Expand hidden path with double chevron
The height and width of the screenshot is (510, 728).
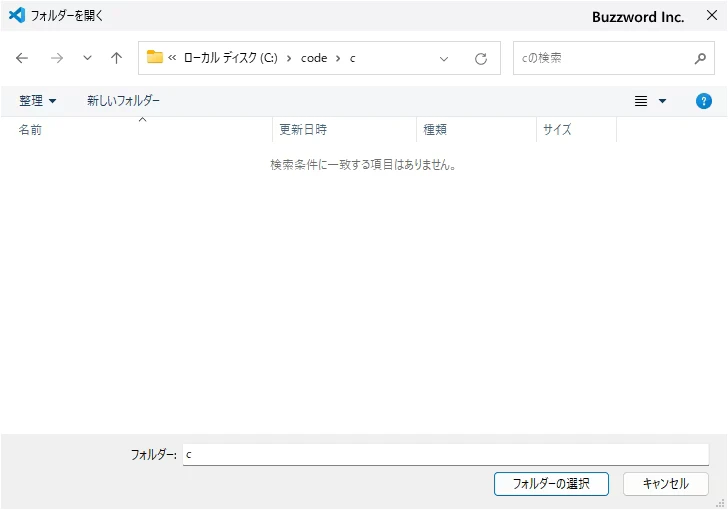coord(172,58)
